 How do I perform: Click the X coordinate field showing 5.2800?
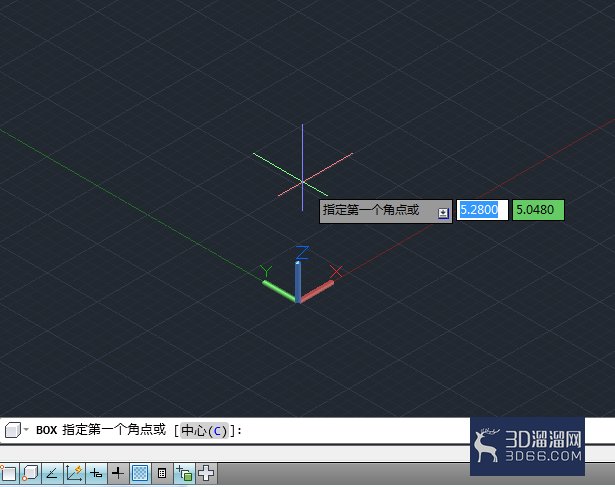click(482, 210)
